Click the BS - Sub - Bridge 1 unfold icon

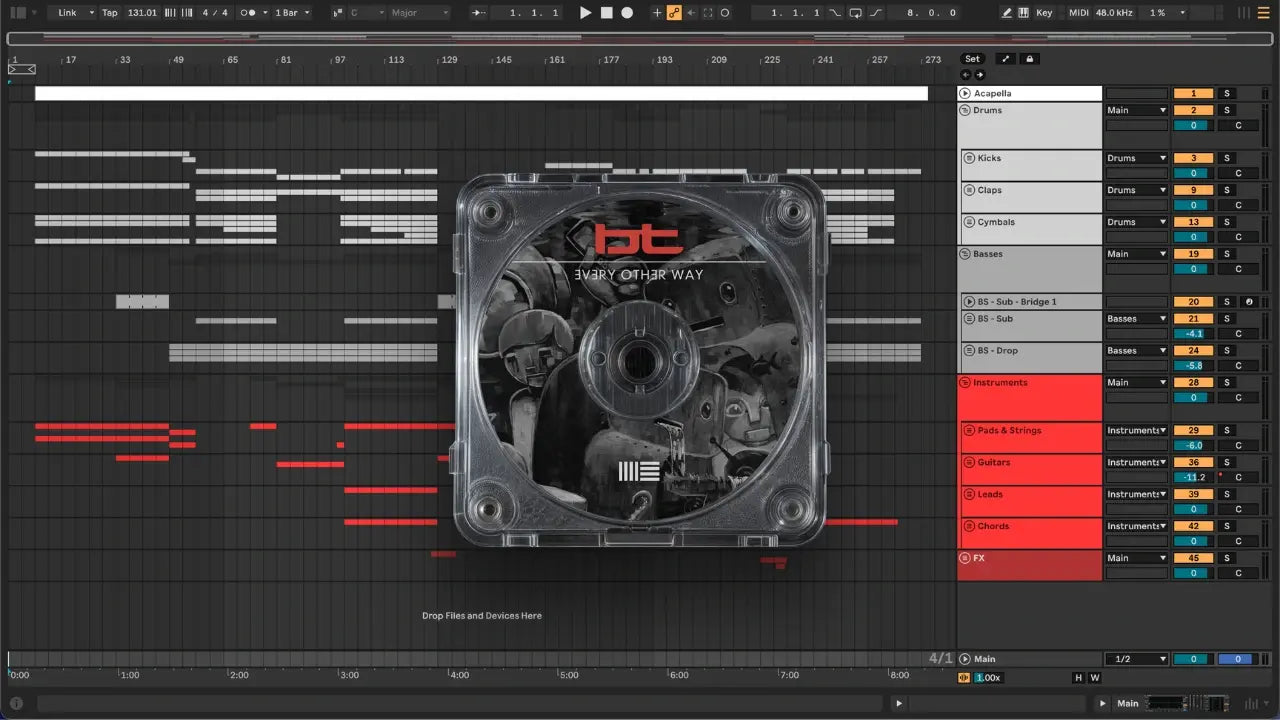click(x=969, y=302)
